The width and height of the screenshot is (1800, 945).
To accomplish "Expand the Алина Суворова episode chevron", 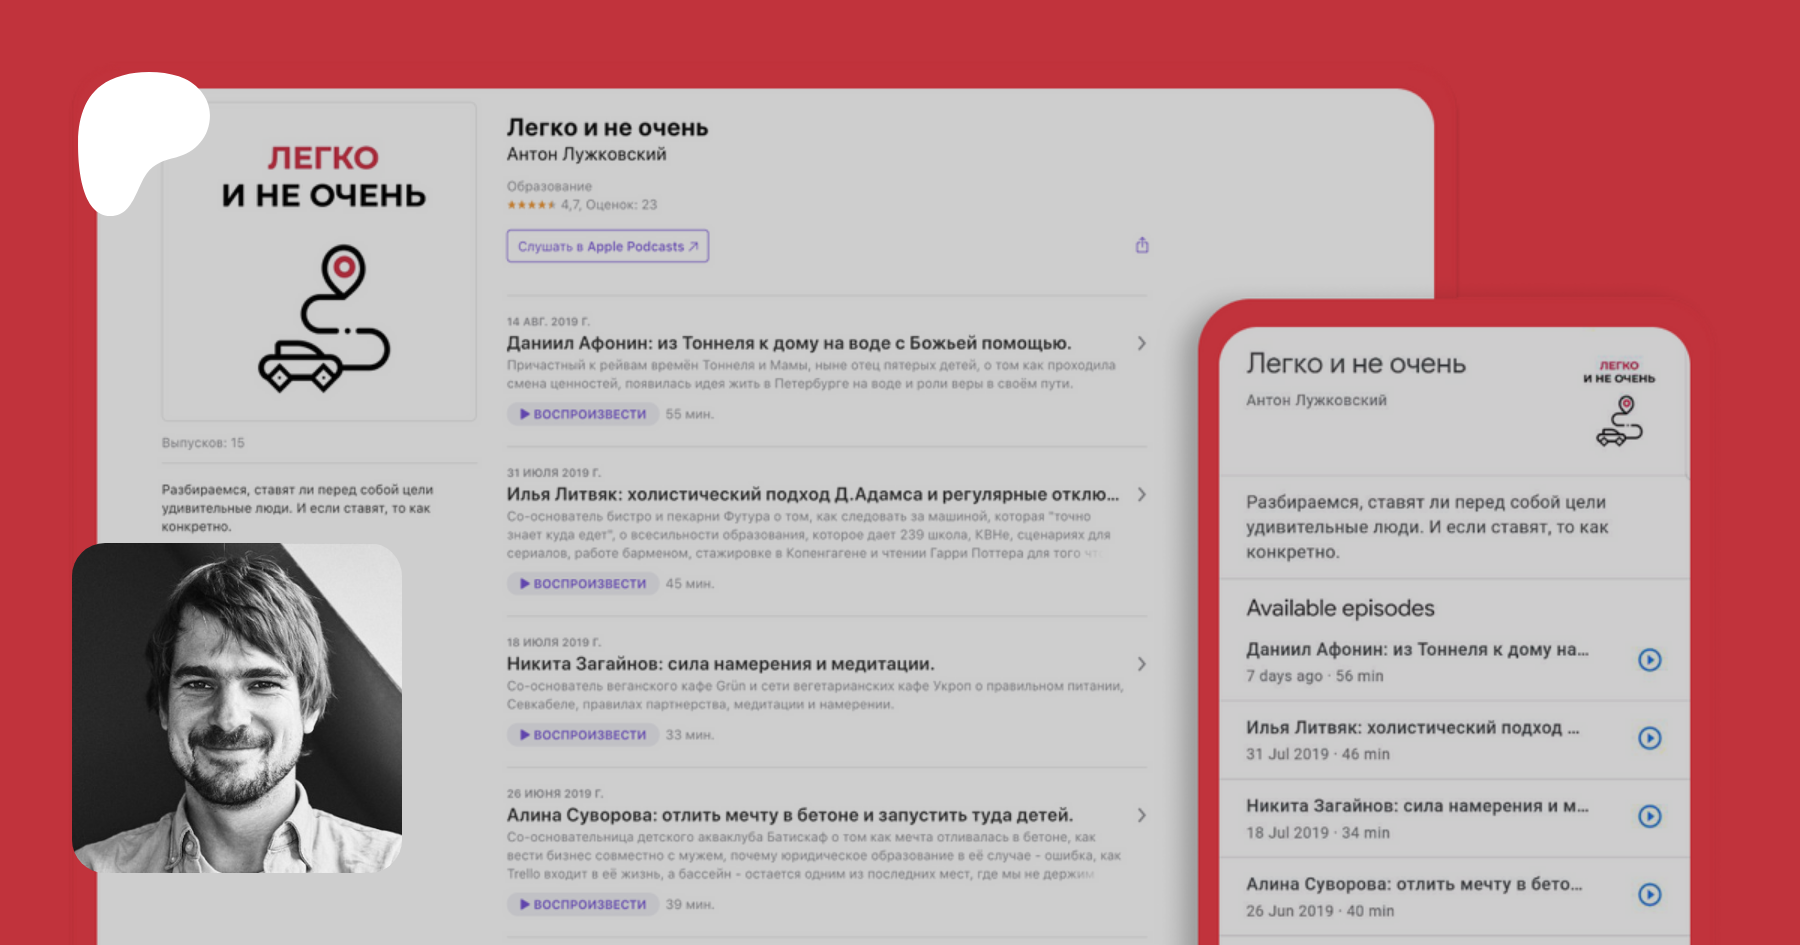I will point(1141,815).
